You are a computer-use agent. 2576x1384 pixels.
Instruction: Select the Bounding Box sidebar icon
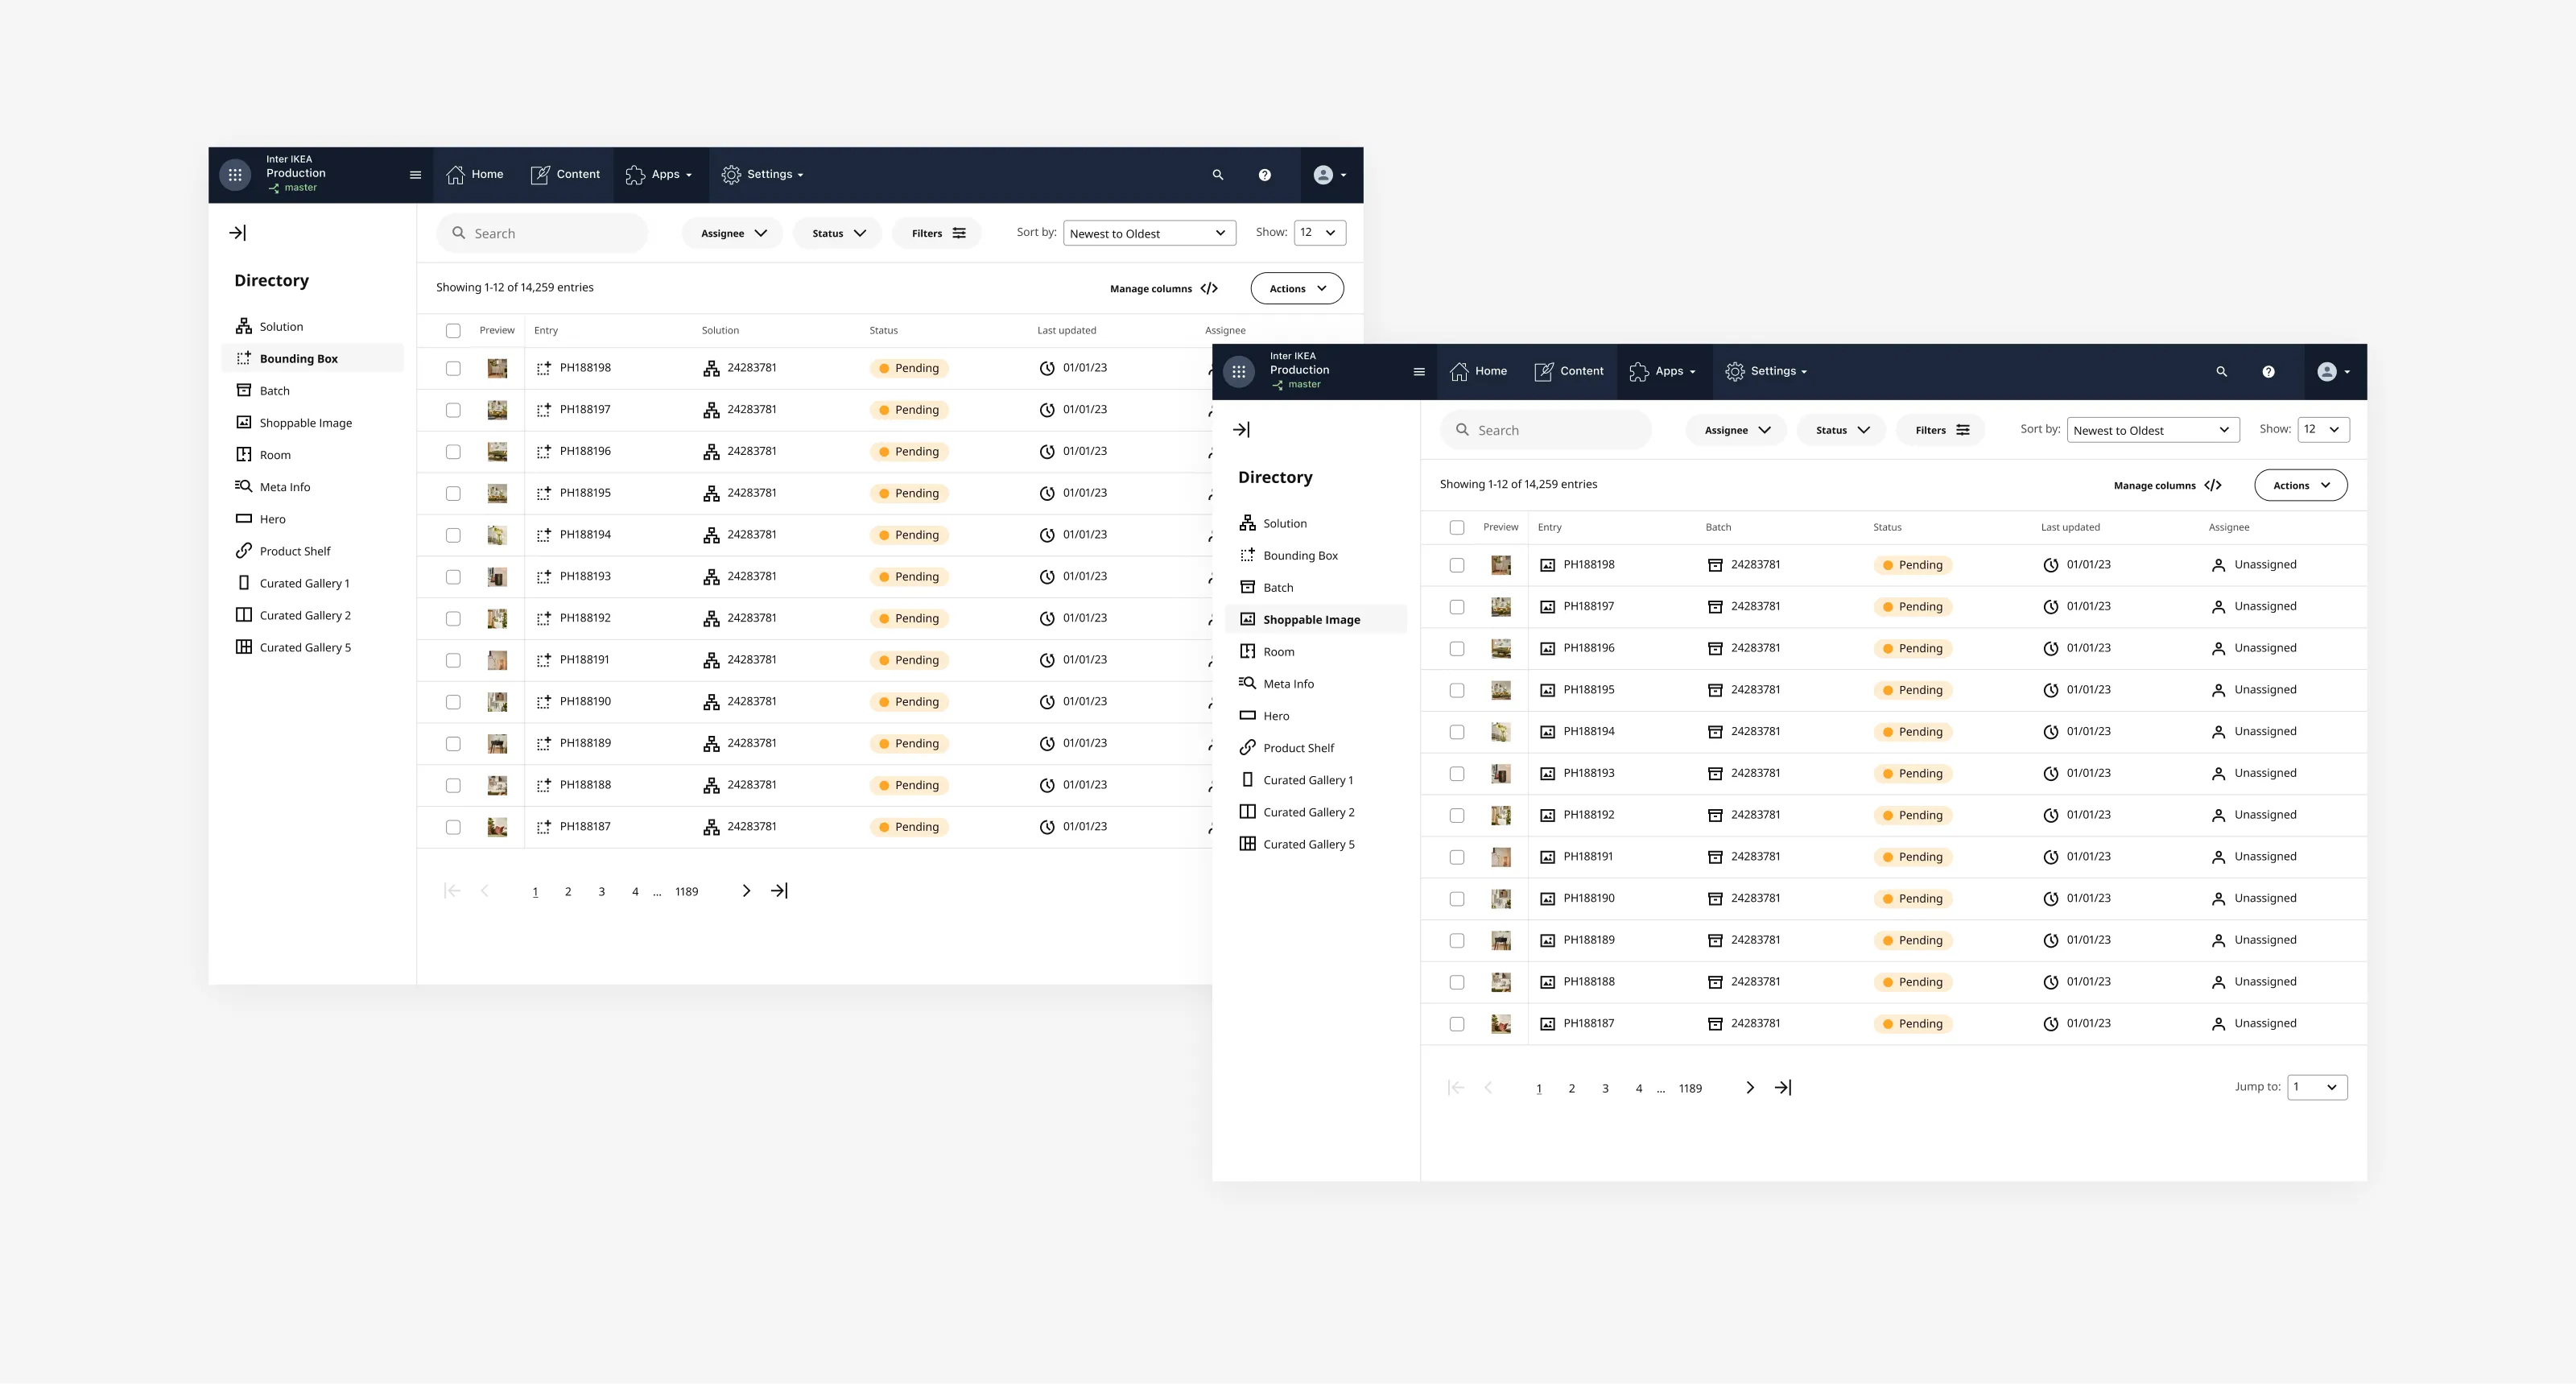click(x=1248, y=555)
